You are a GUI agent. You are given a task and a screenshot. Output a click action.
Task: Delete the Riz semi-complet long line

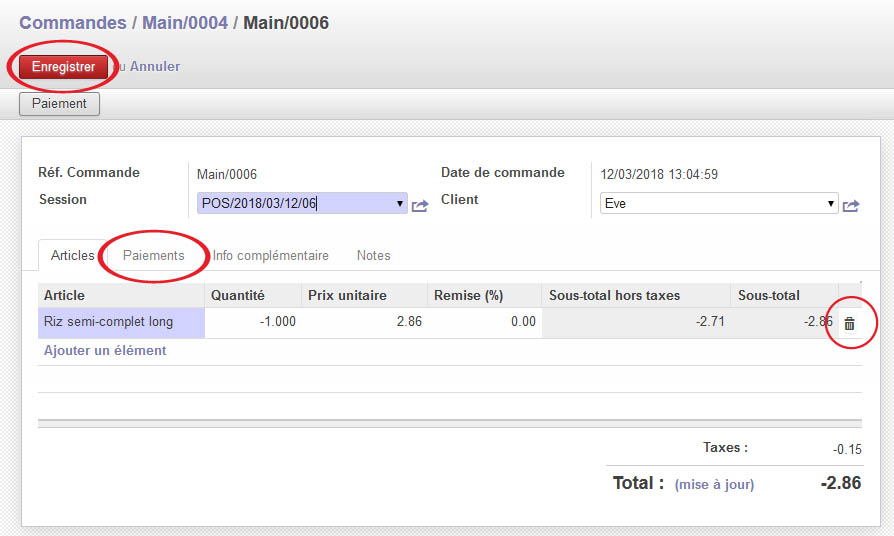849,323
